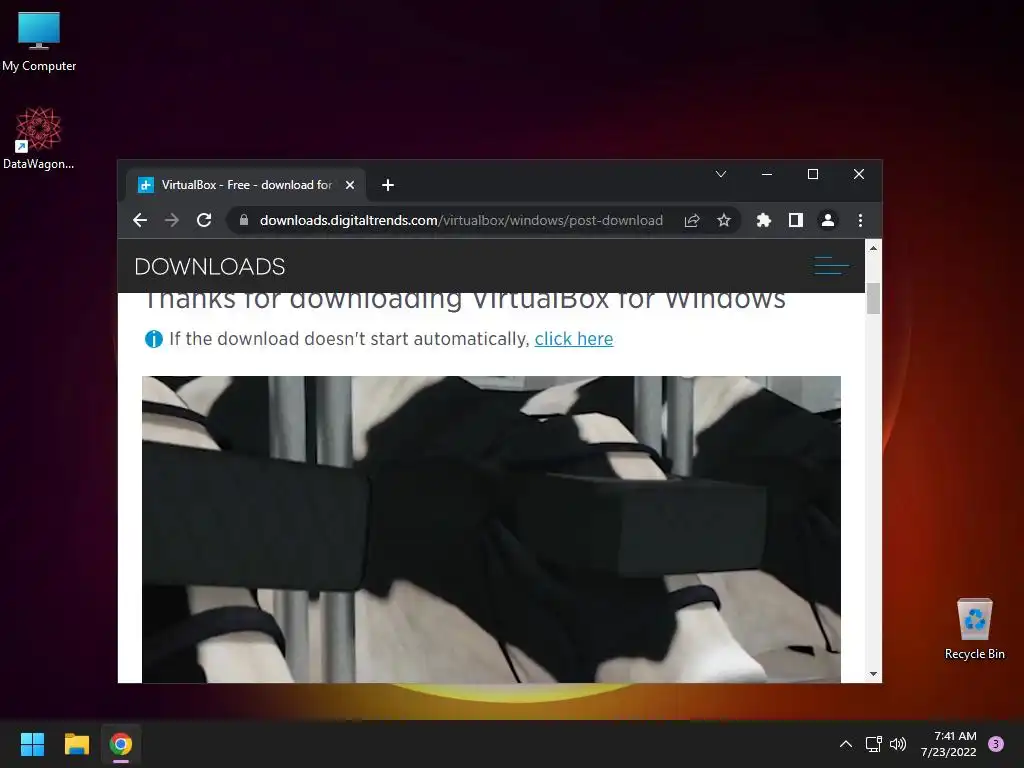Select My Computer desktop icon
Viewport: 1024px width, 768px height.
39,42
